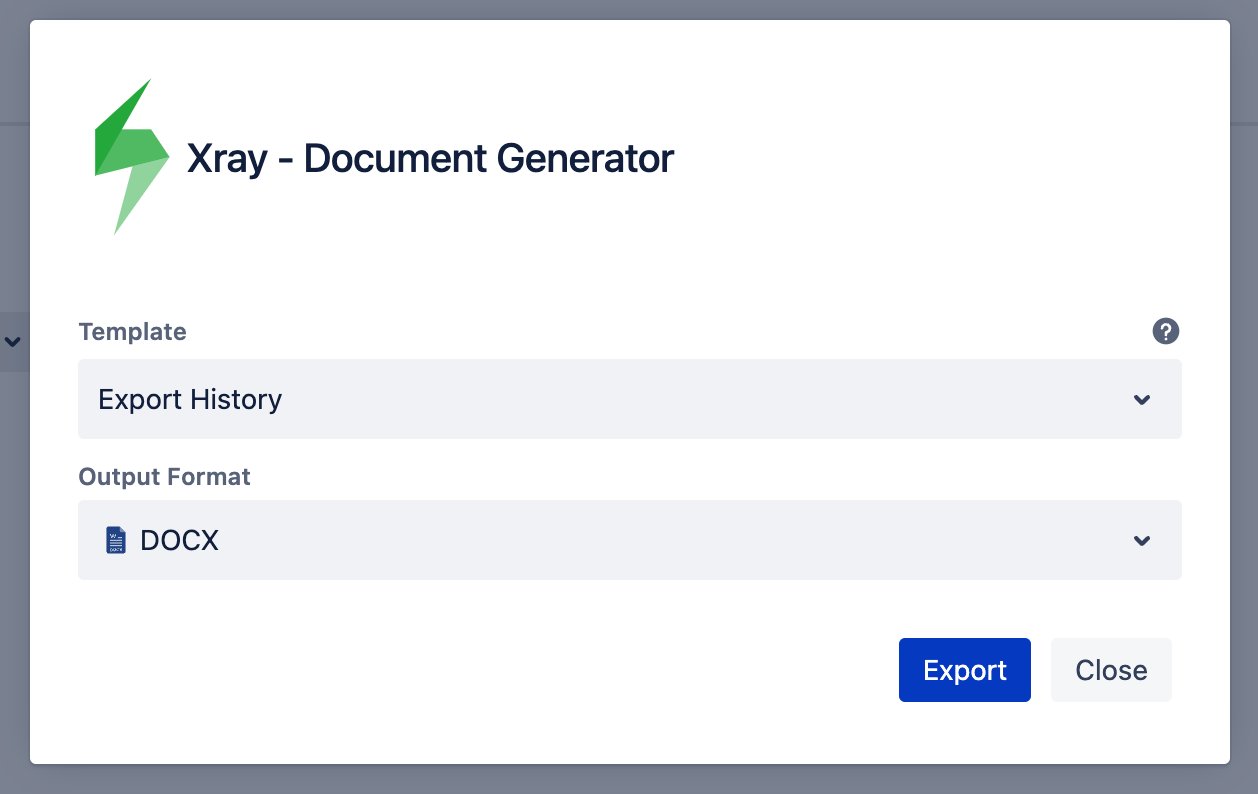Click the partially hidden chevron behind the dialog
This screenshot has width=1258, height=794.
point(13,341)
